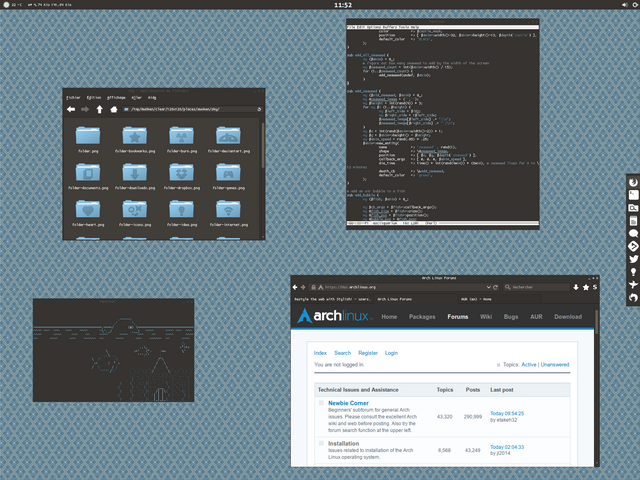Open the Packages link in Arch navbar
Viewport: 640px width, 480px height.
point(422,317)
